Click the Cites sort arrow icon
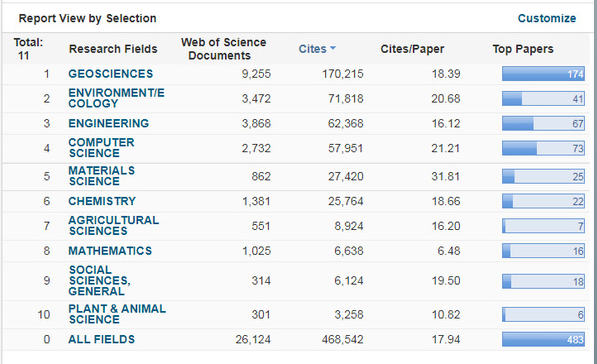The image size is (597, 364). (x=332, y=48)
